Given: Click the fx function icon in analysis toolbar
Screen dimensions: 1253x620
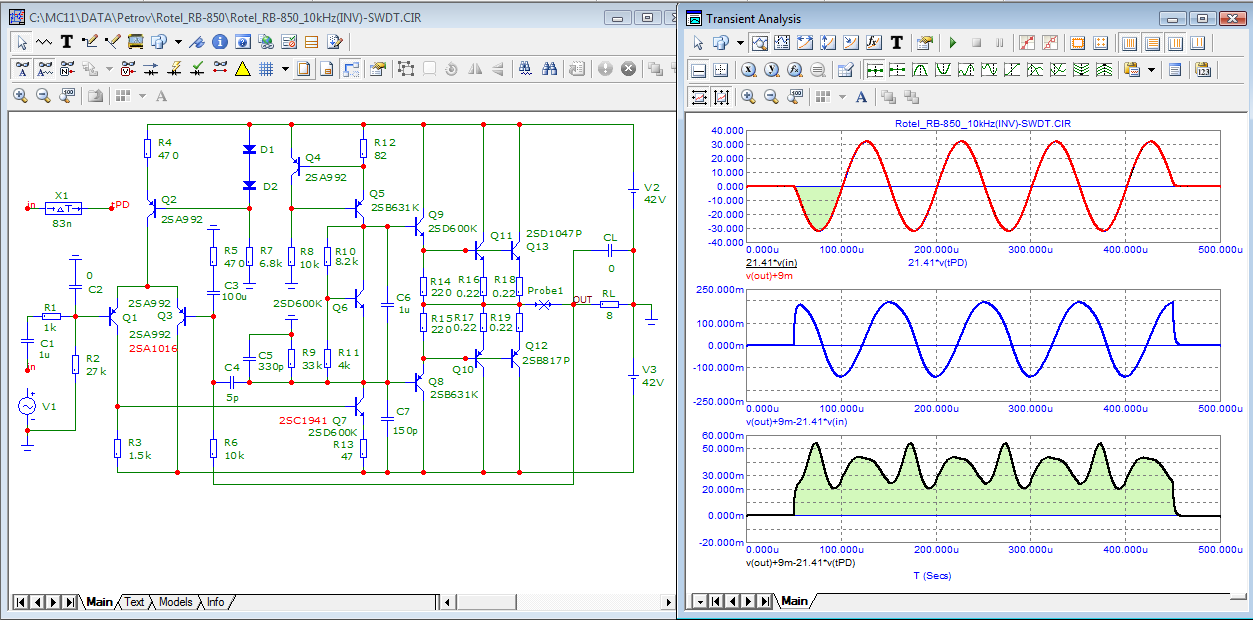Looking at the screenshot, I should coord(873,43).
